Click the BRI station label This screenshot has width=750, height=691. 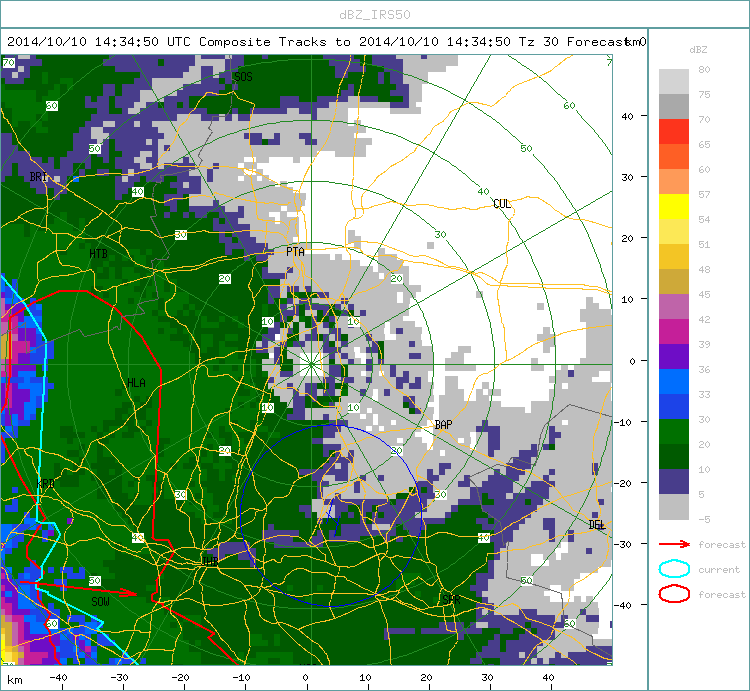tap(38, 176)
